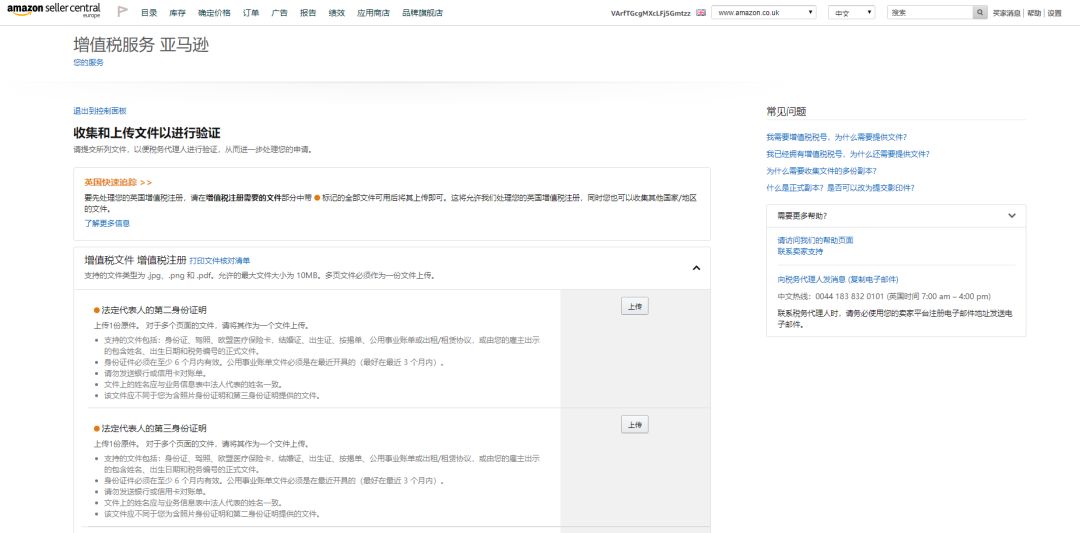This screenshot has width=1080, height=533.
Task: Open the 设置 link in top bar
Action: (x=1054, y=13)
